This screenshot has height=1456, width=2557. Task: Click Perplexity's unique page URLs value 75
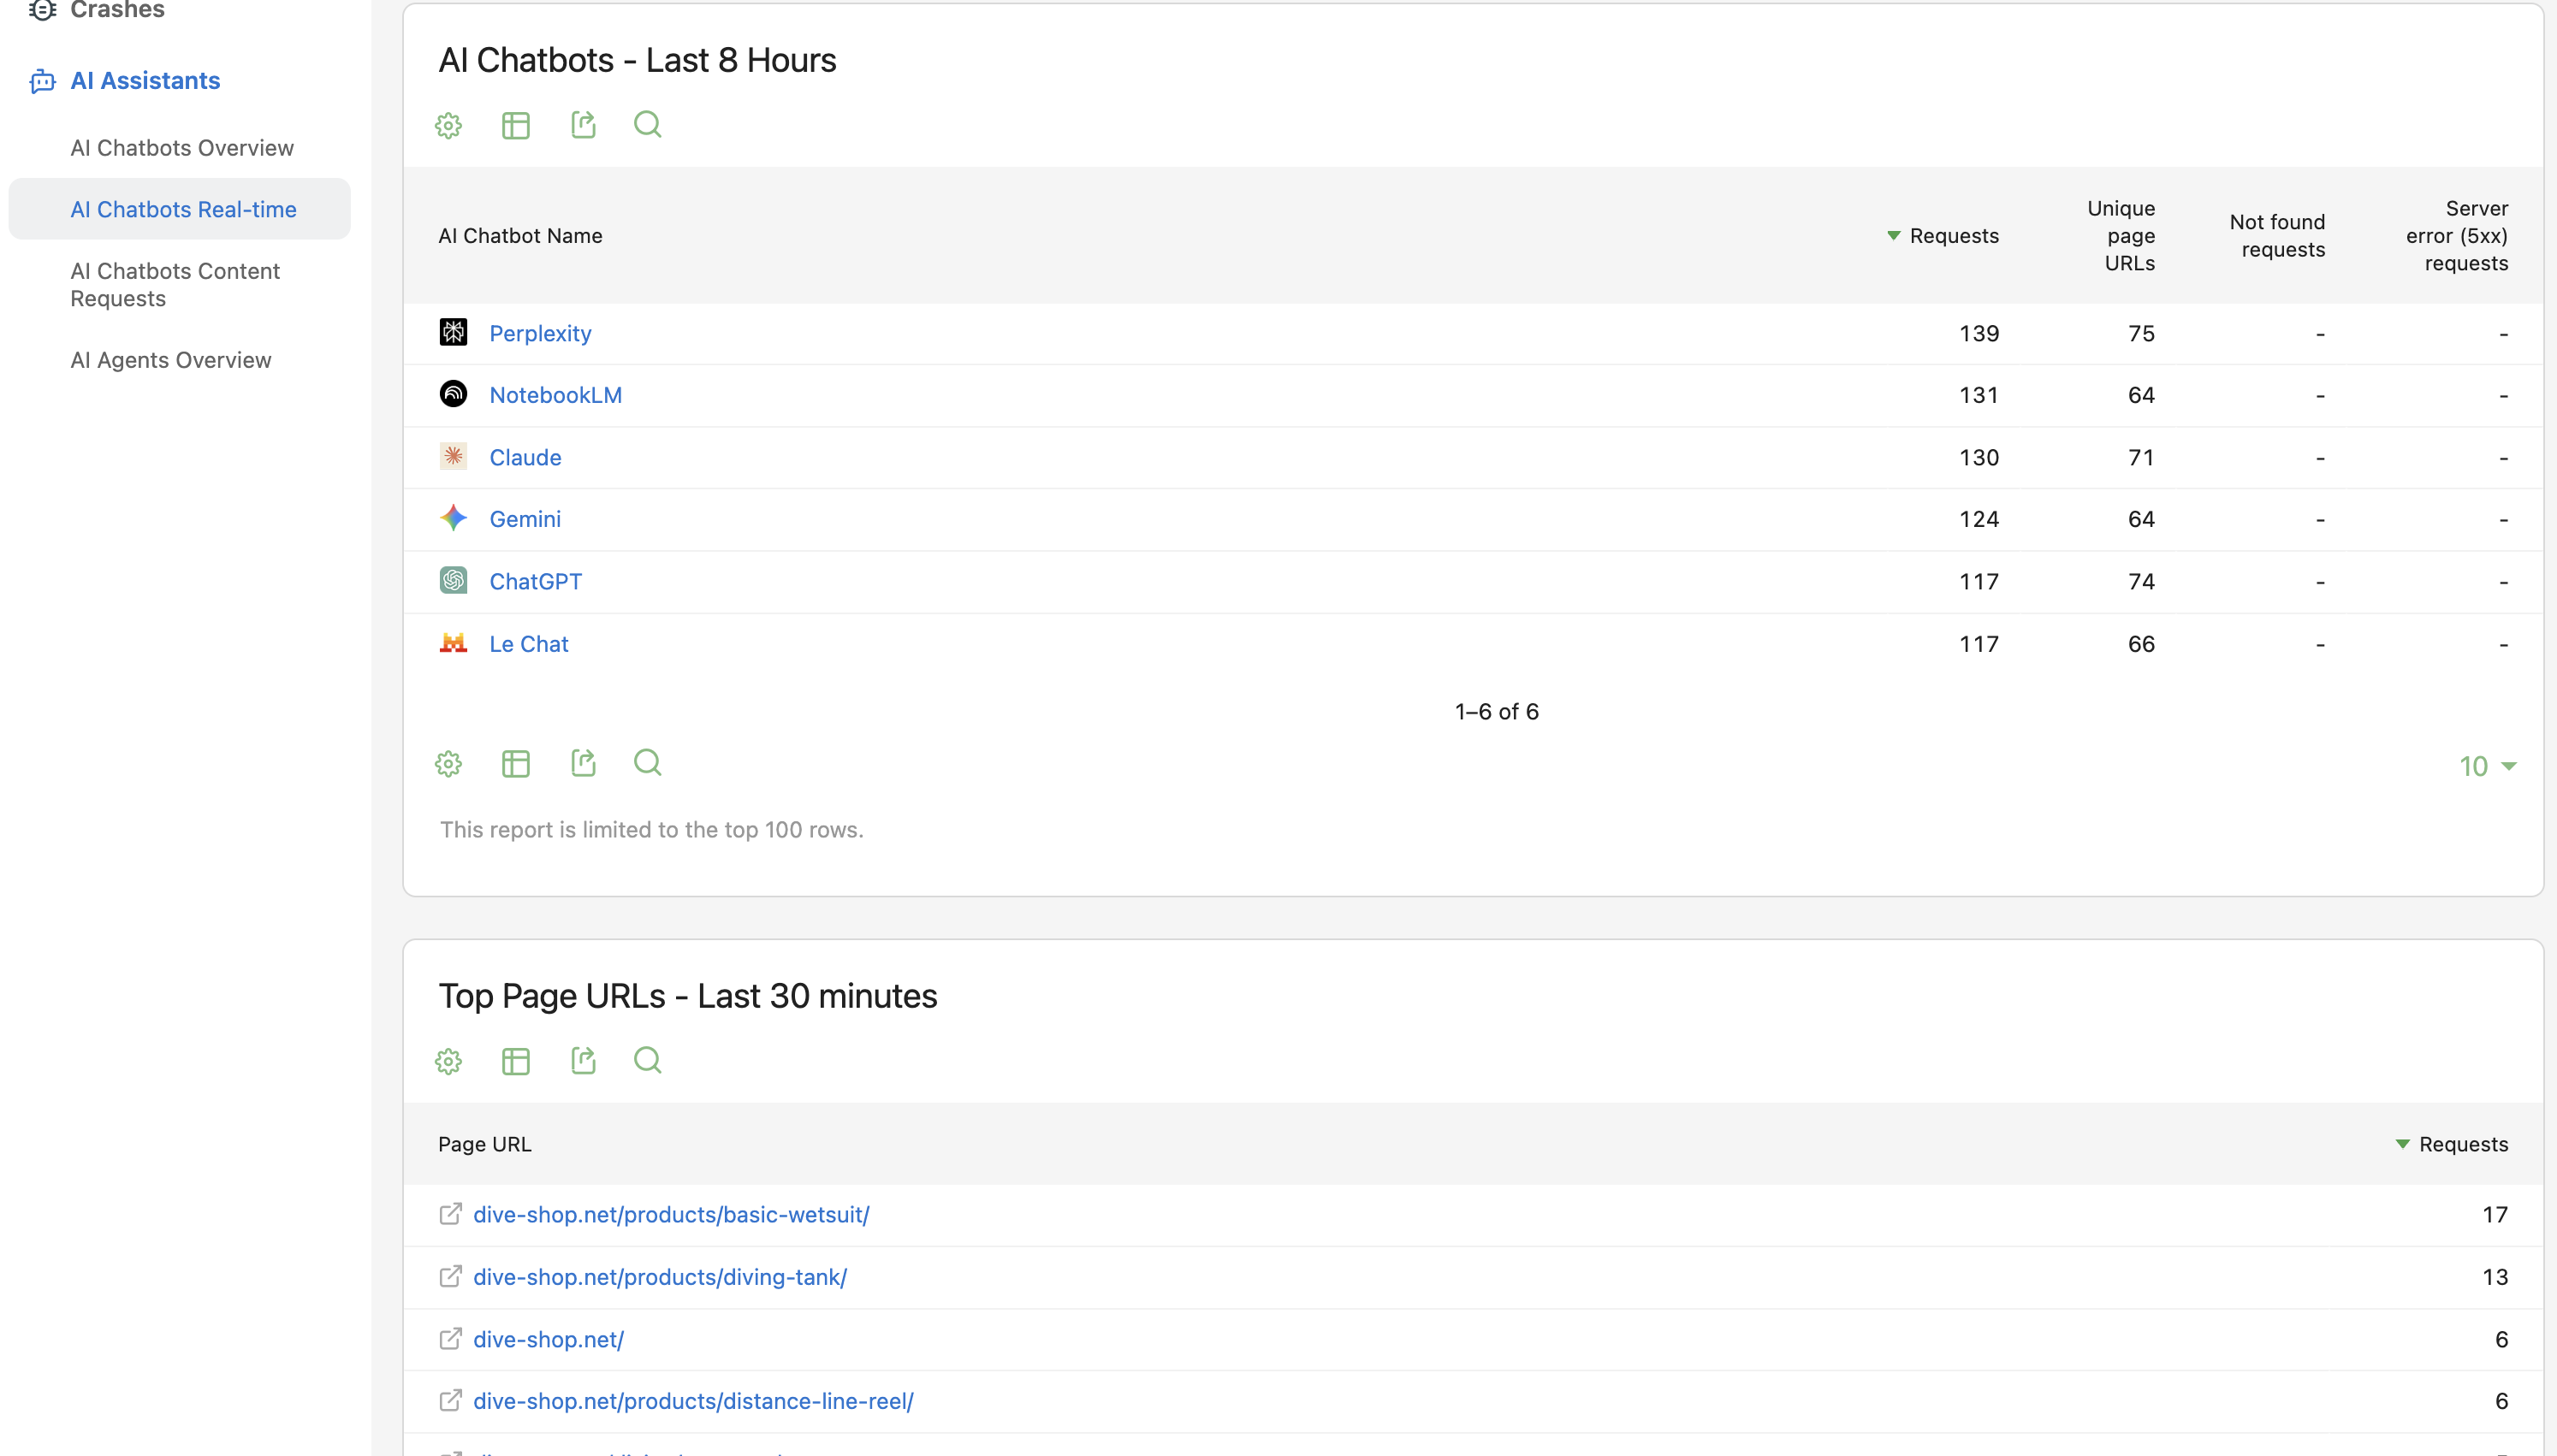(2141, 333)
